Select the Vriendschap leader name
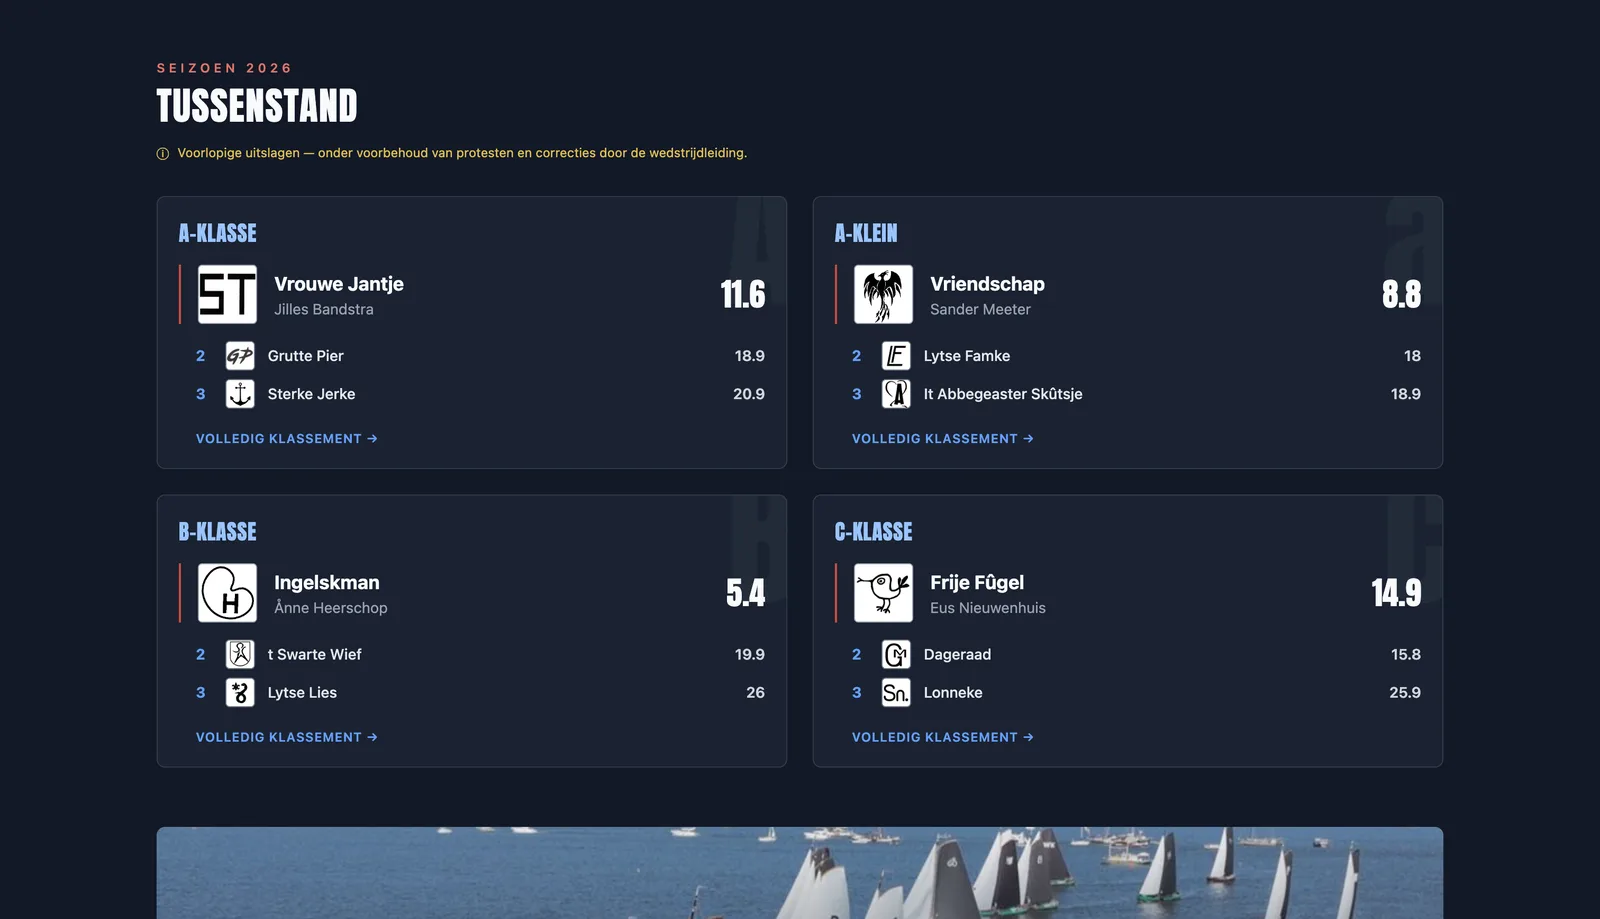The height and width of the screenshot is (919, 1600). tap(987, 284)
